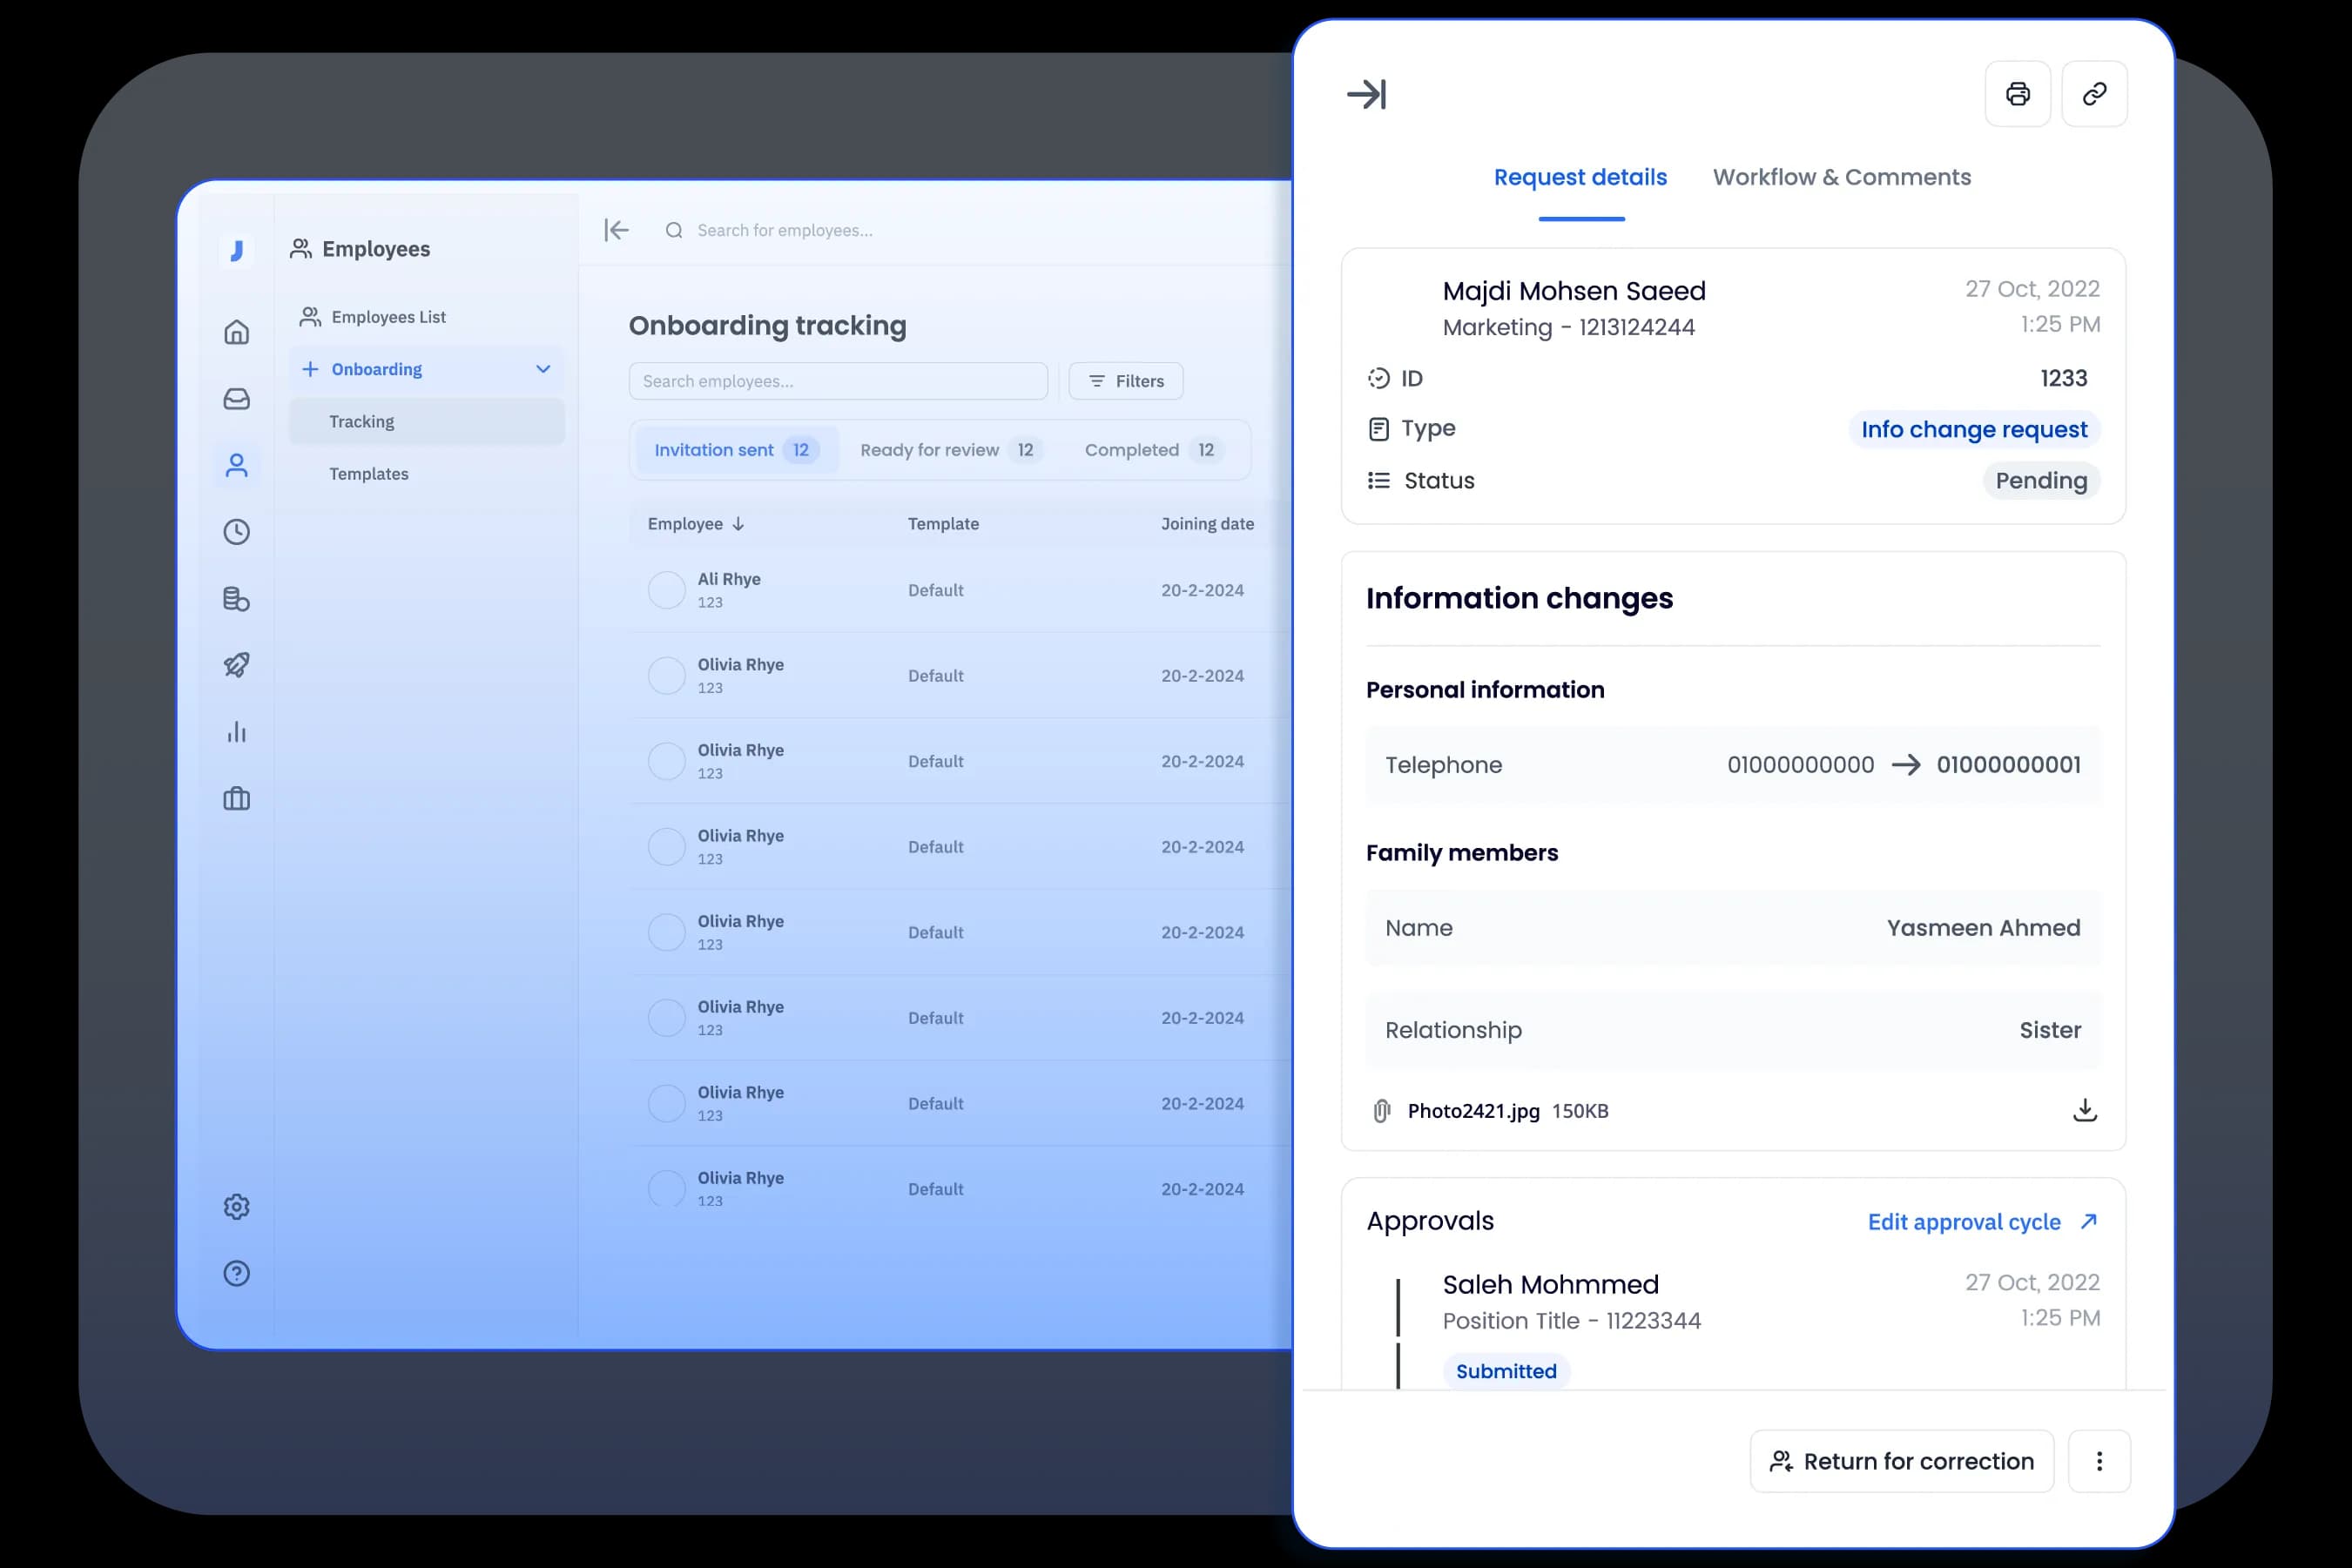Click the Joining date column header
The image size is (2352, 1568).
click(1207, 524)
